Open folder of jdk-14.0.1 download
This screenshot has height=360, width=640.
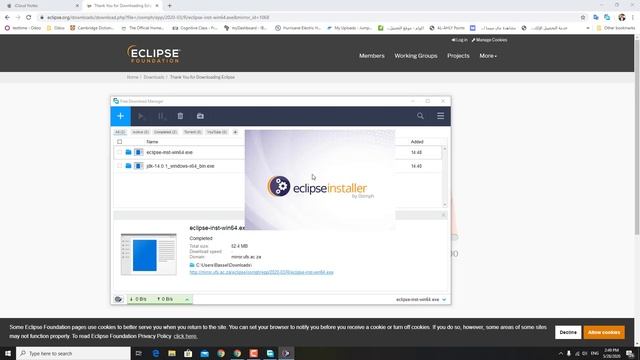[128, 166]
